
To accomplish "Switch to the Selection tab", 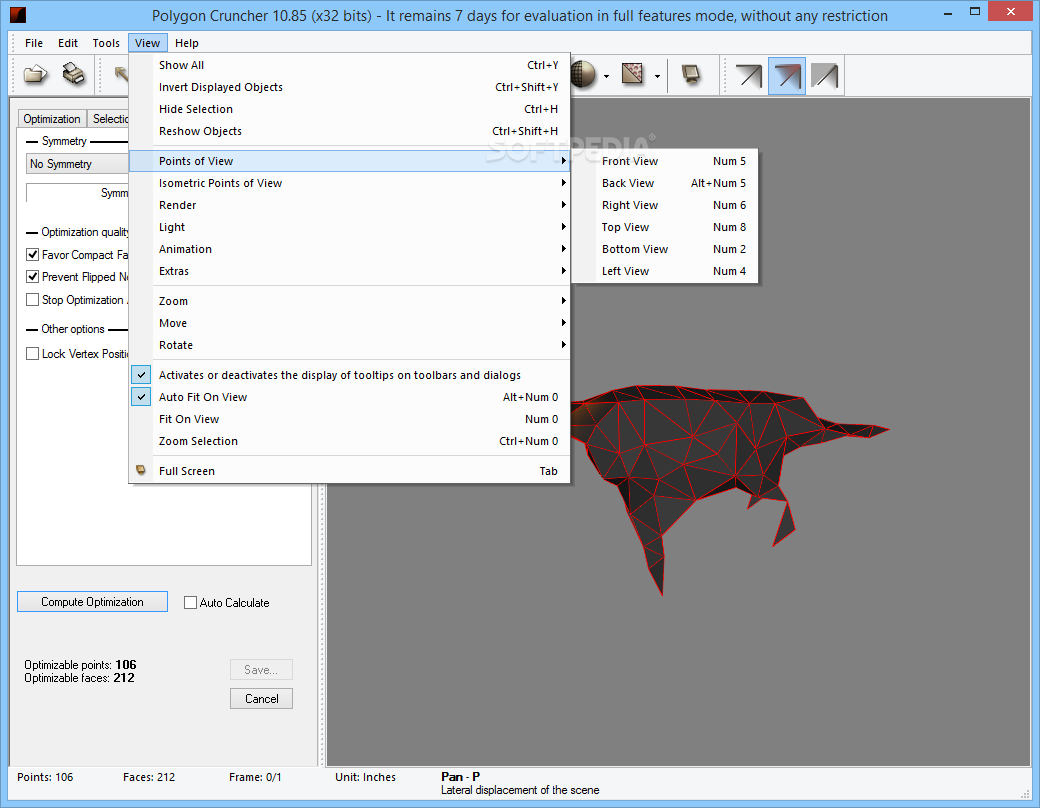I will [x=109, y=119].
